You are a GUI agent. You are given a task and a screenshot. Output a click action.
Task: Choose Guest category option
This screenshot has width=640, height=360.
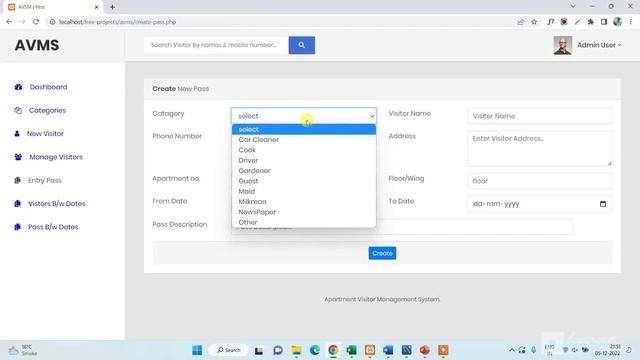(304, 181)
